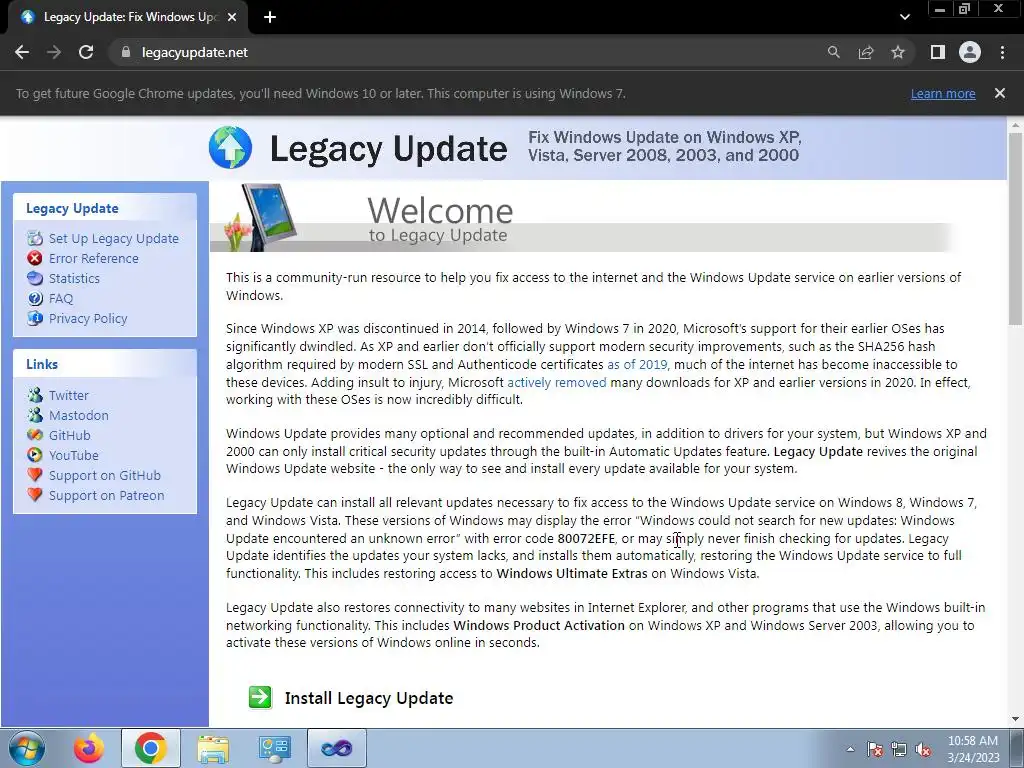This screenshot has height=768, width=1024.
Task: Click the zoom magnifier icon in address bar
Action: click(x=833, y=52)
